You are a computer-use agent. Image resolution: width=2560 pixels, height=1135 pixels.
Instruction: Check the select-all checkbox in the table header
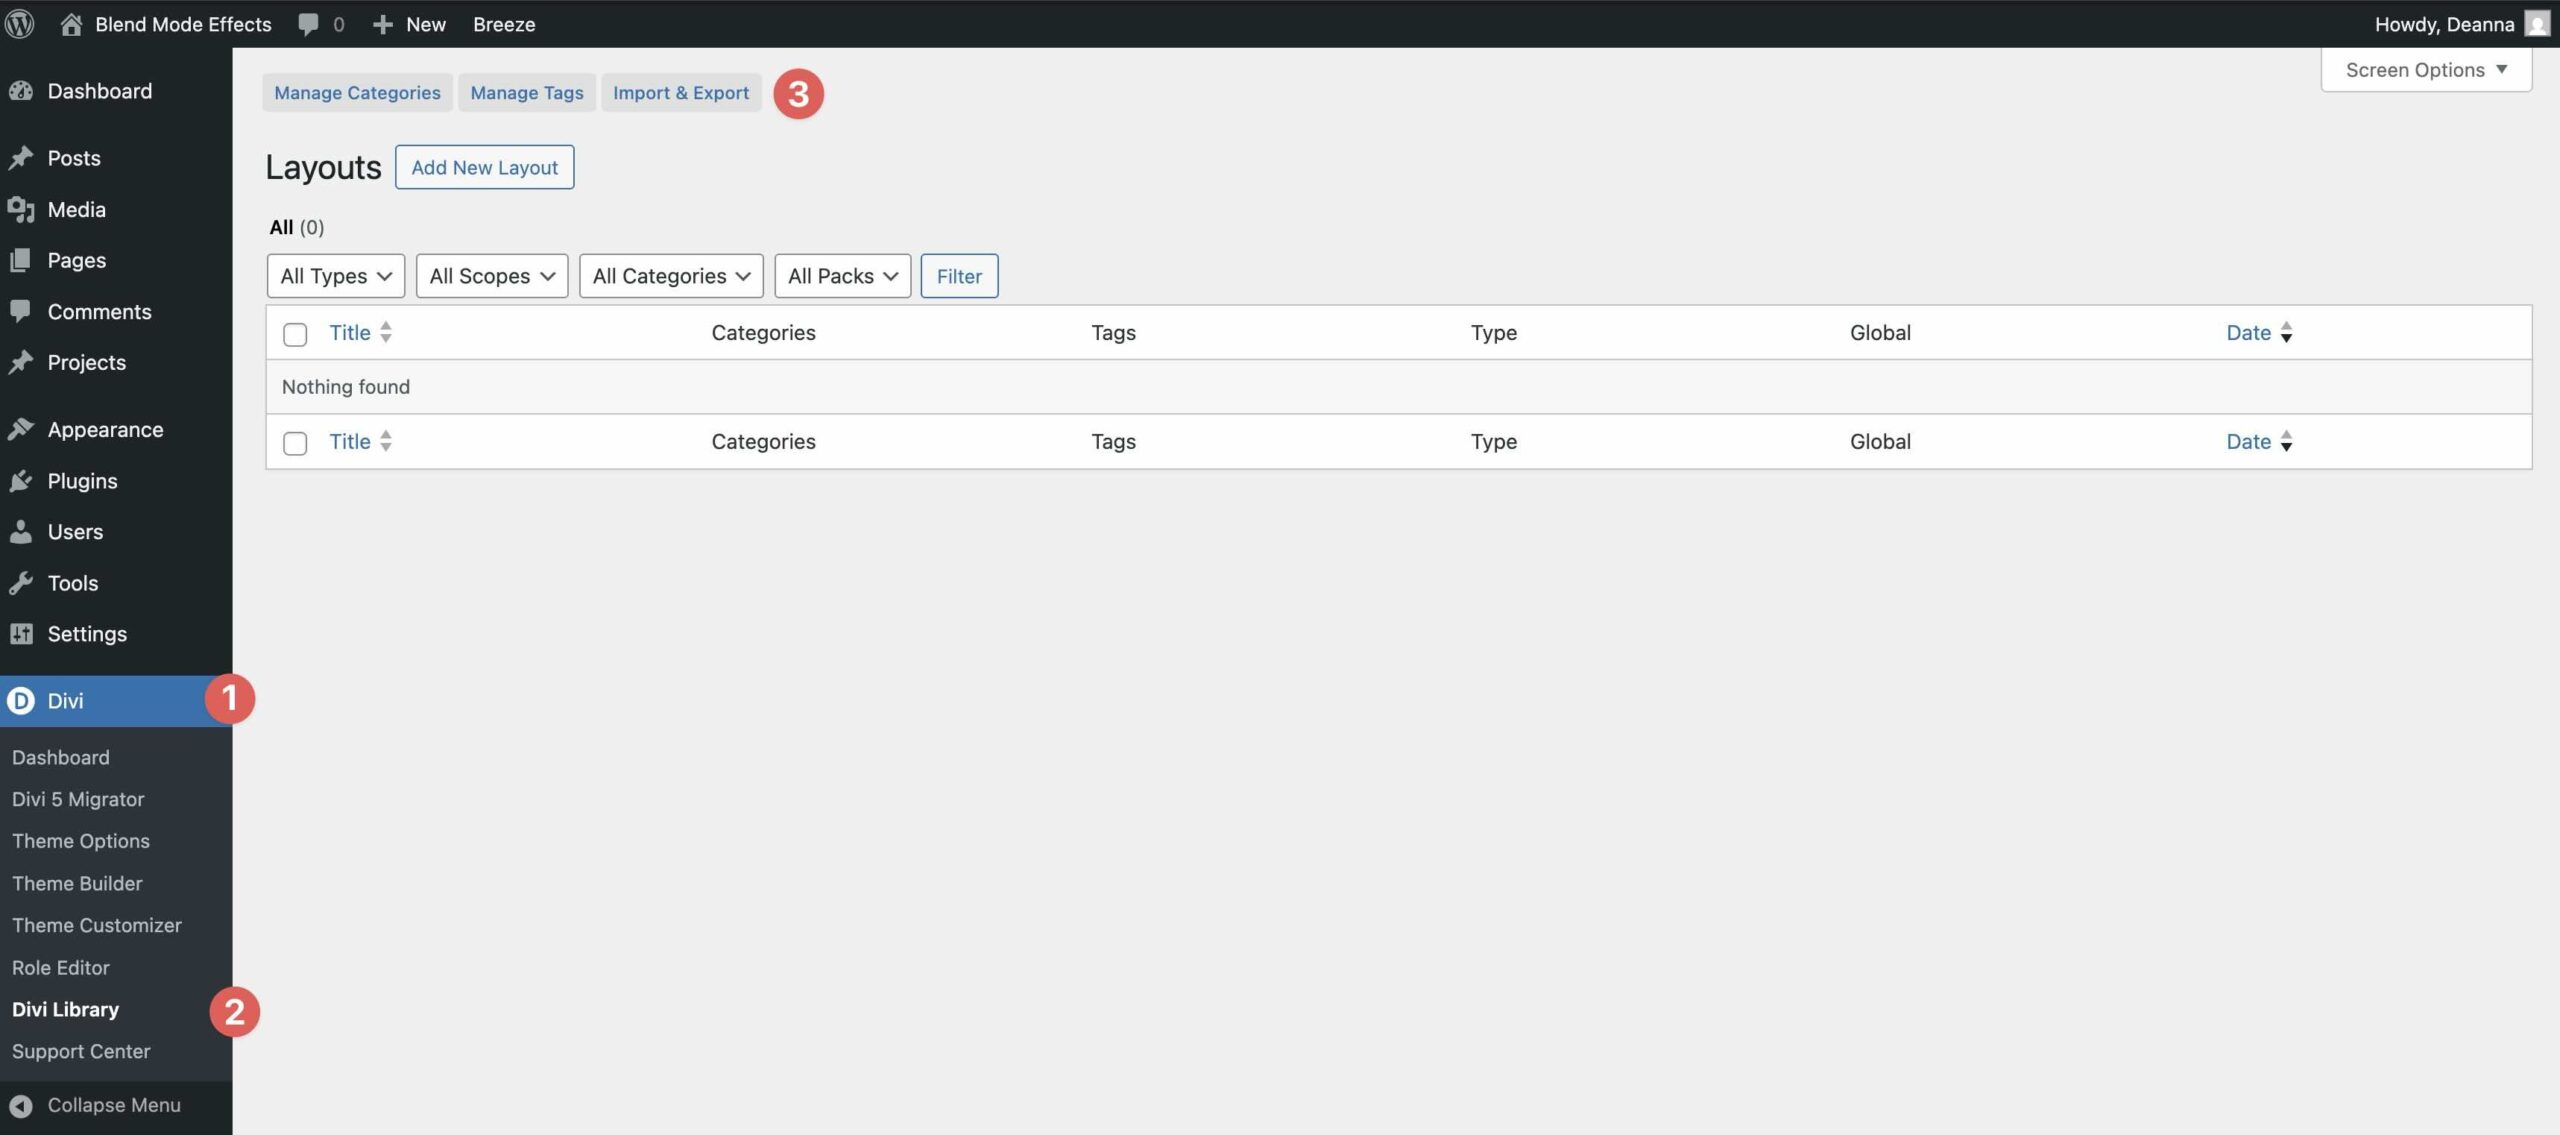[x=294, y=334]
